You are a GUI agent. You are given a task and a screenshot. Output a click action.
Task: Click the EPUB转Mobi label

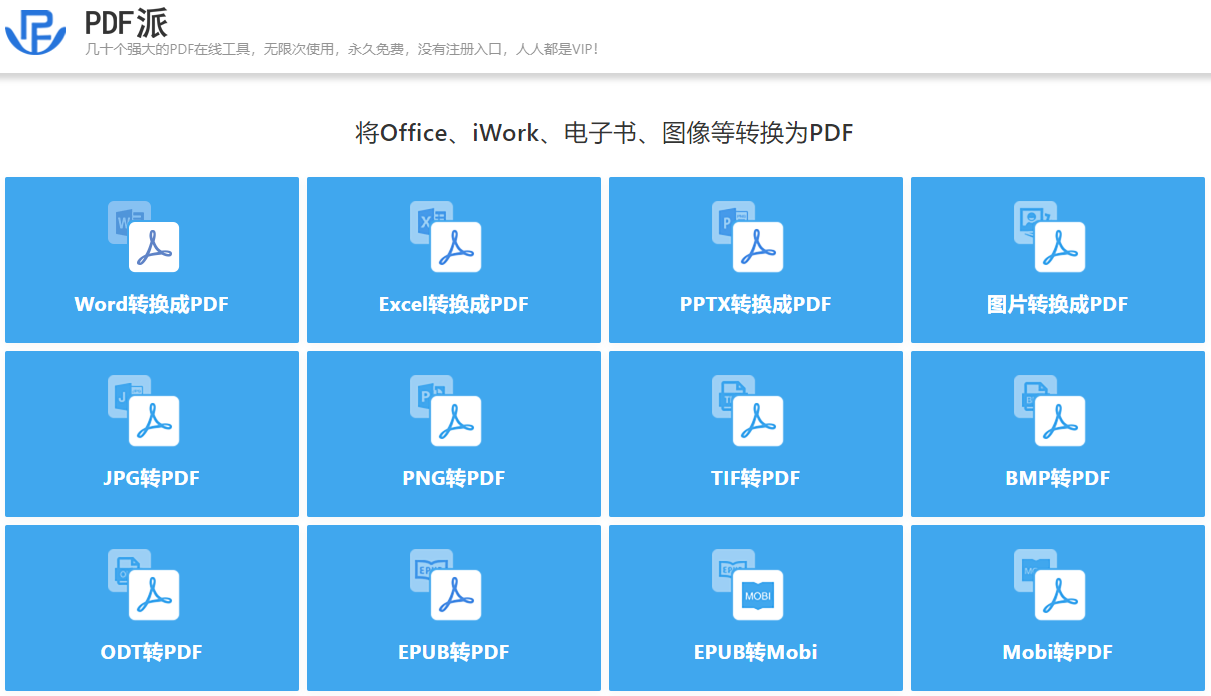[x=756, y=653]
